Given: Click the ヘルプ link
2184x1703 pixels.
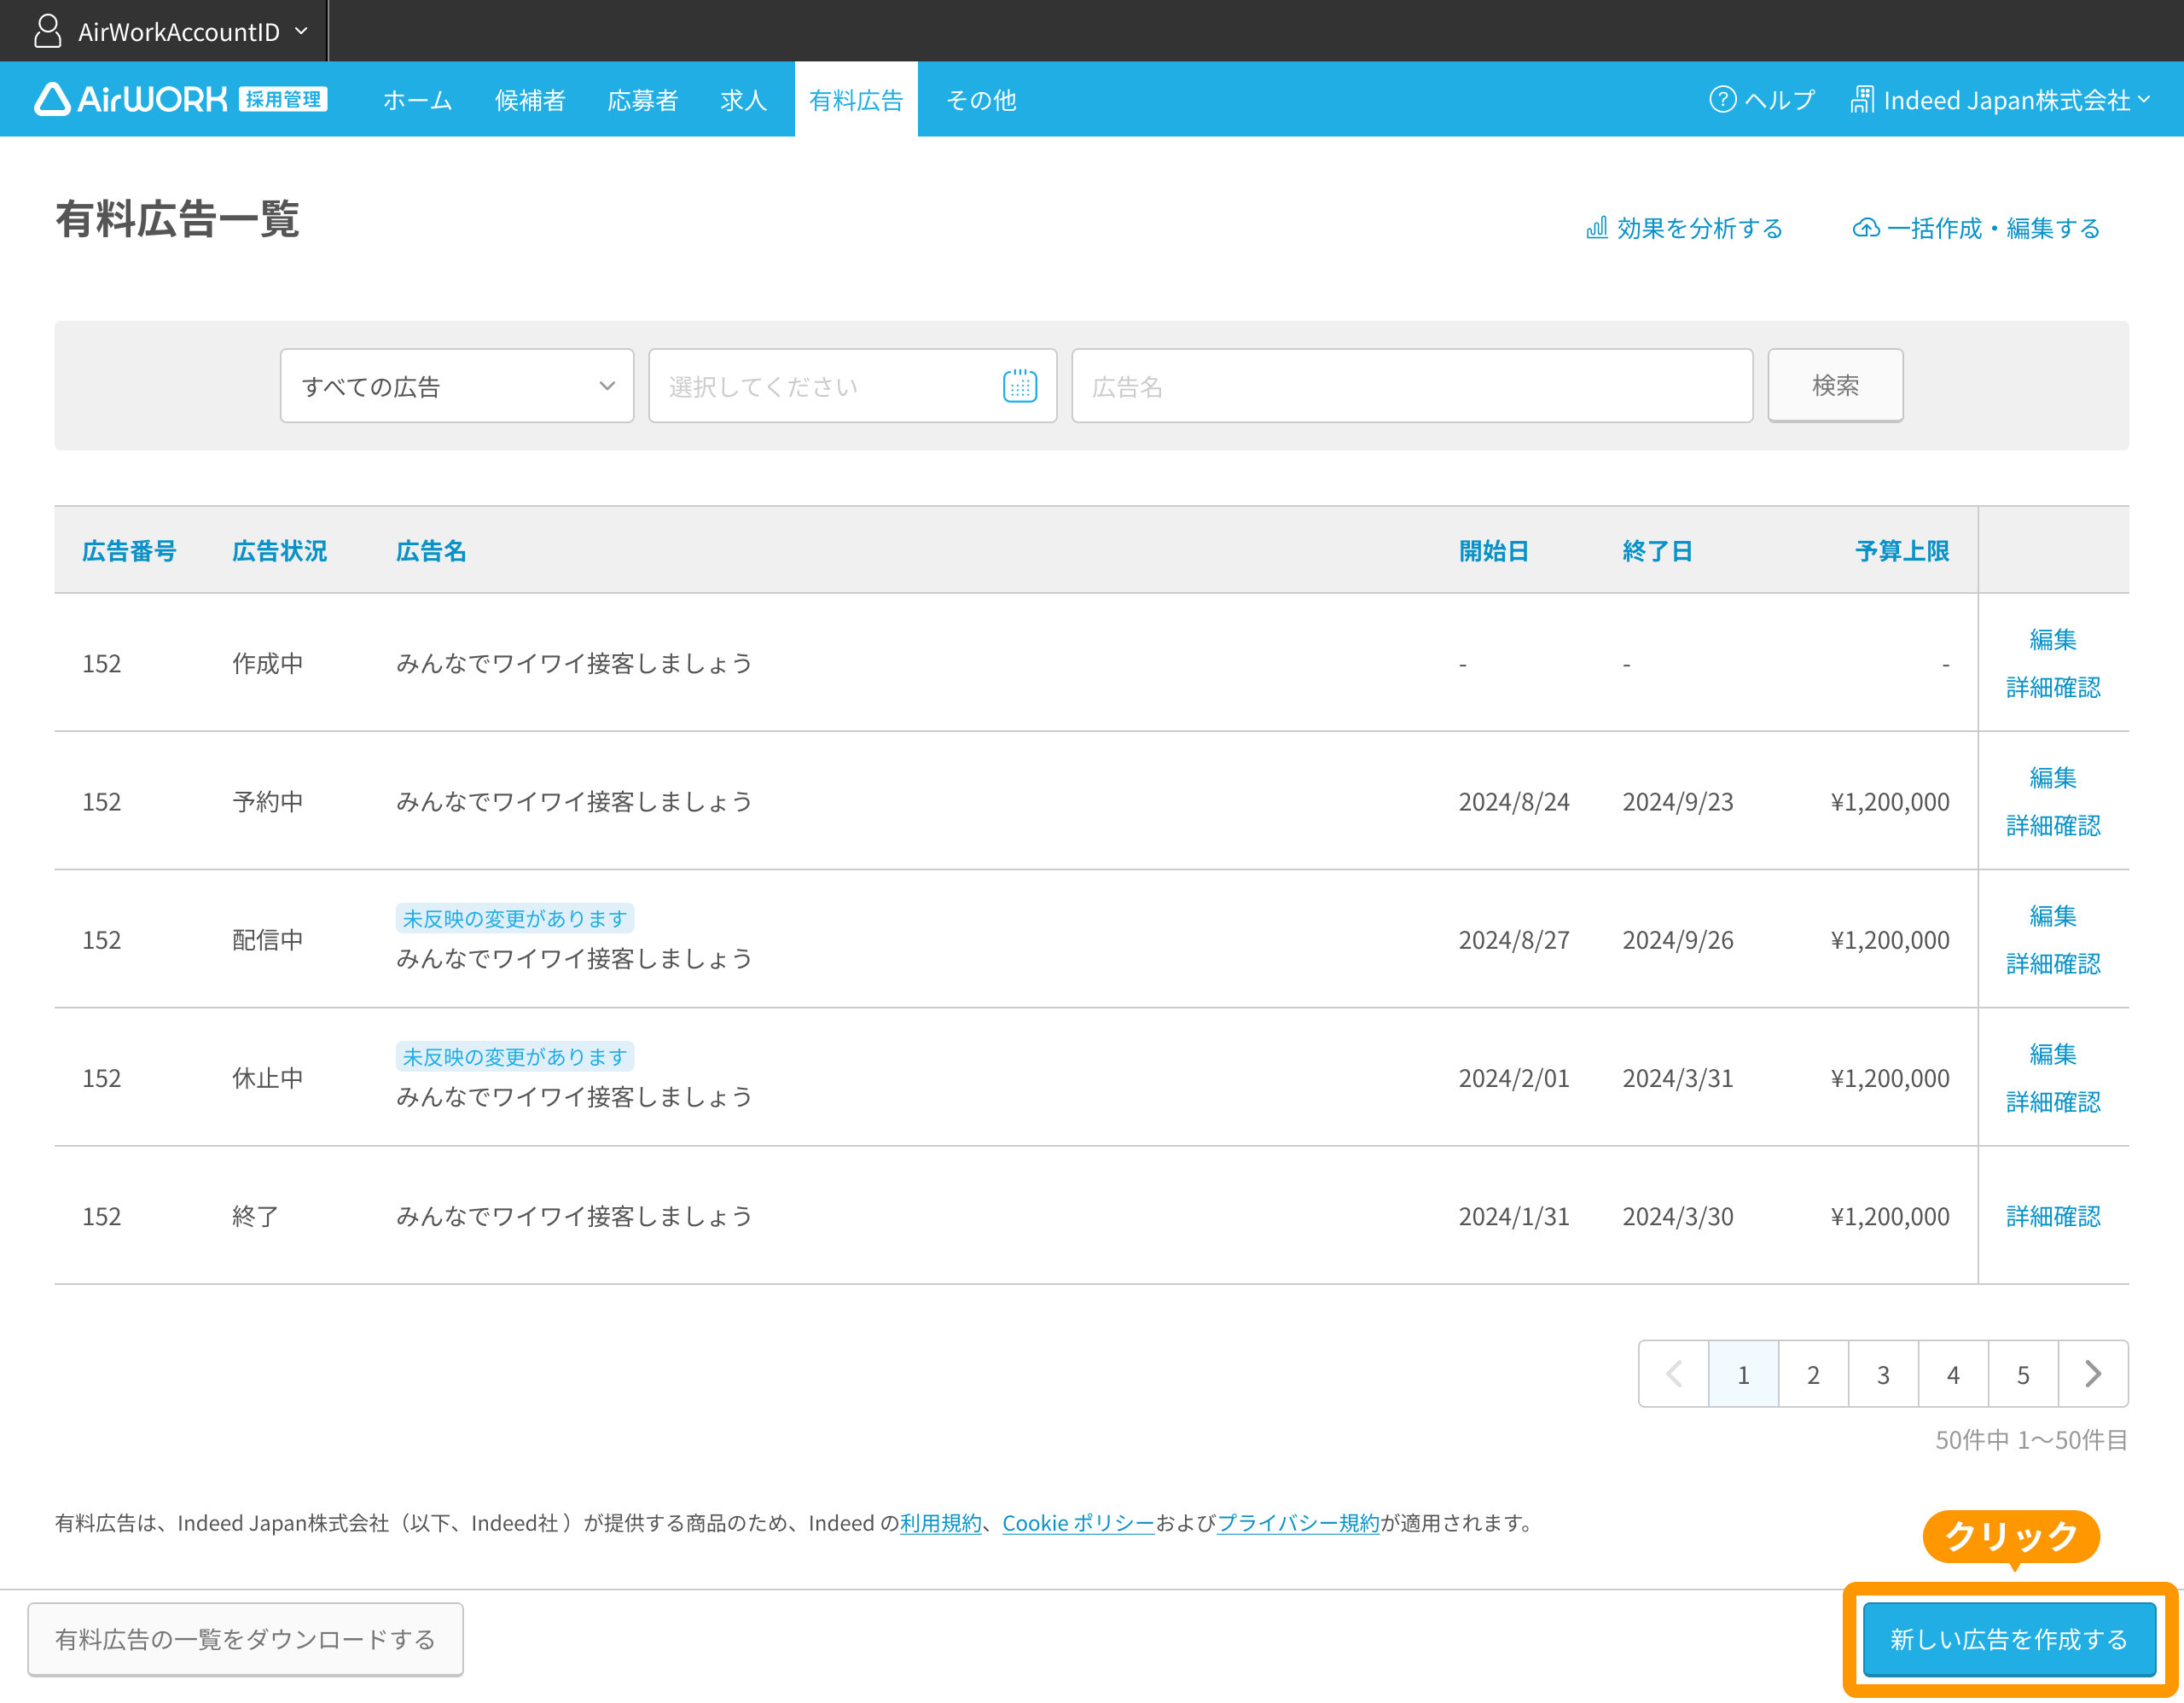Looking at the screenshot, I should 1762,99.
